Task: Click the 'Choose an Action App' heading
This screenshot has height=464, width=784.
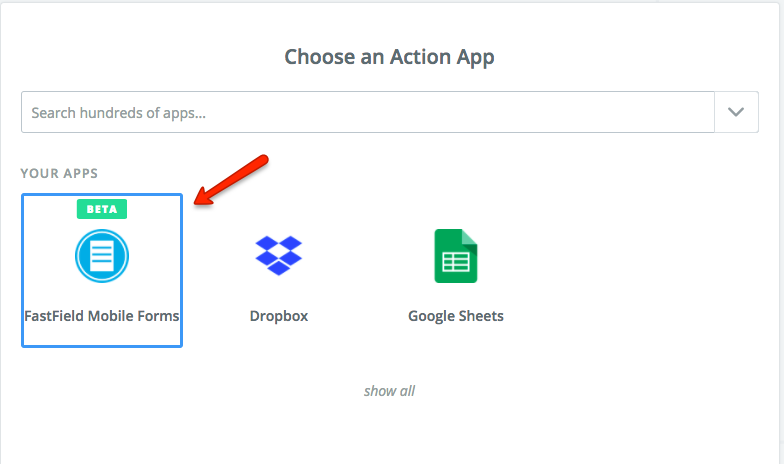Action: pos(390,56)
